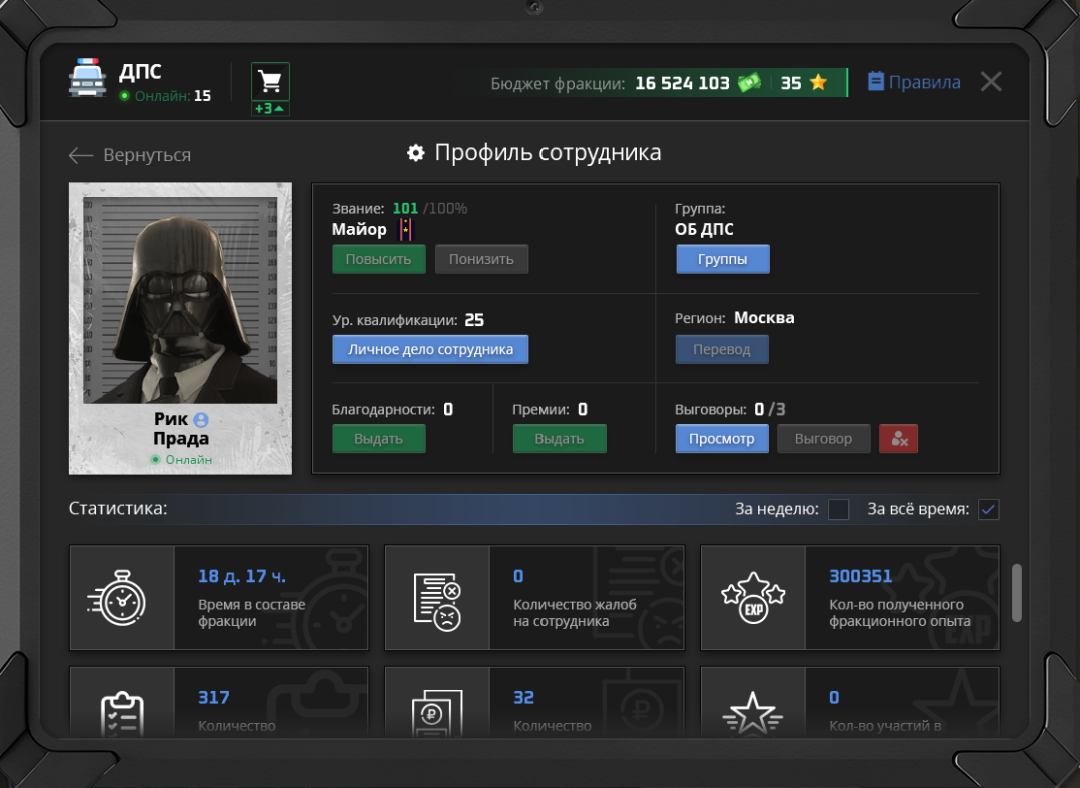
Task: Click the Перевод region transfer button
Action: [722, 349]
